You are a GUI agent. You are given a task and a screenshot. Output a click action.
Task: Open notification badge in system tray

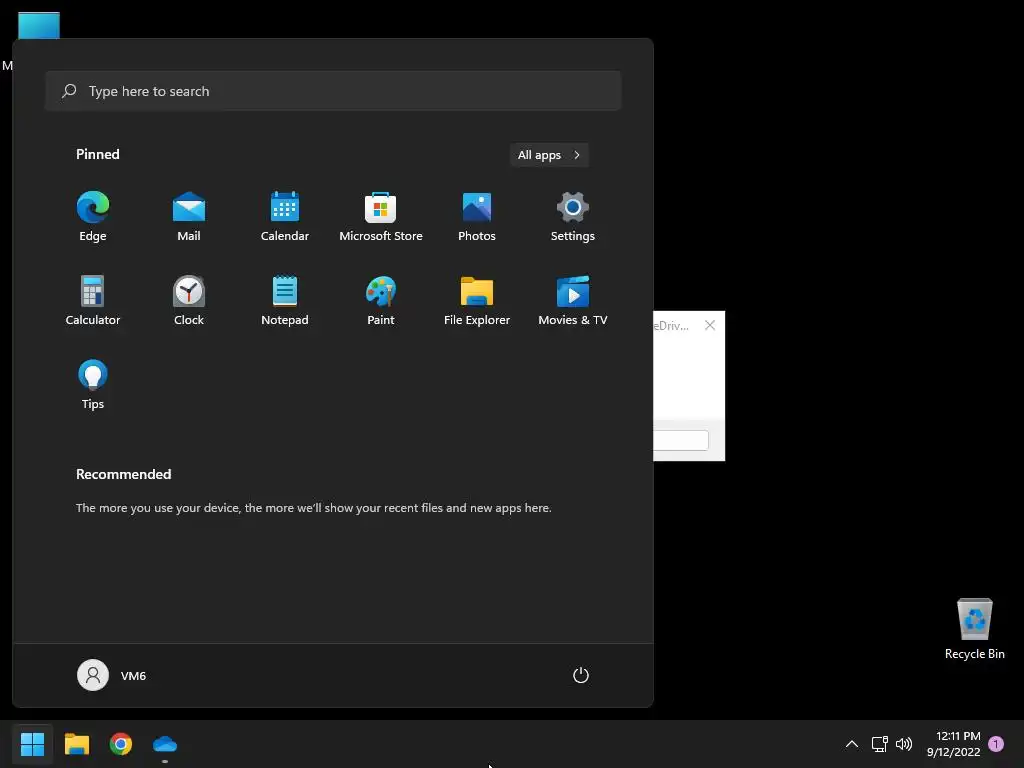(x=996, y=744)
